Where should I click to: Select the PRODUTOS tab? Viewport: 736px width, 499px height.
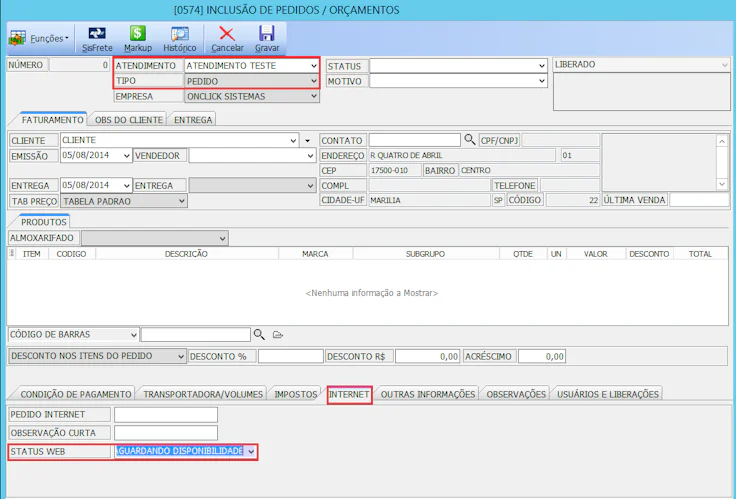pos(44,222)
